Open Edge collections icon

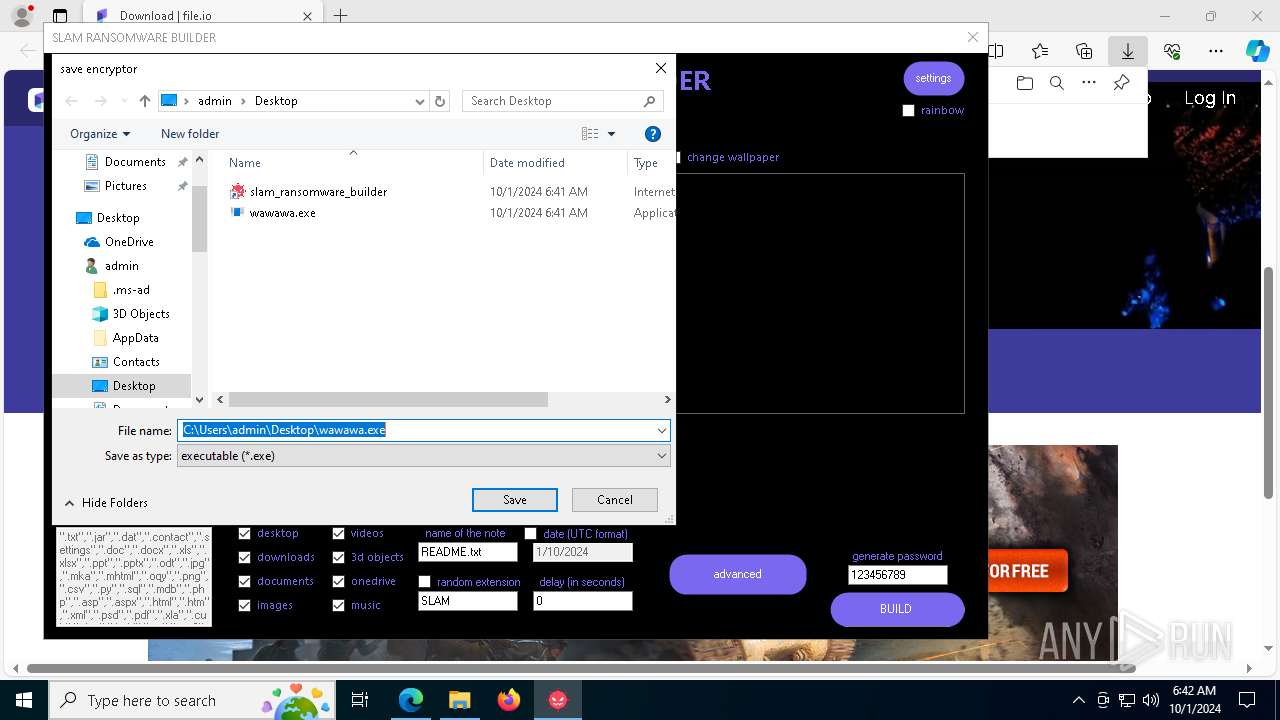coord(1084,51)
